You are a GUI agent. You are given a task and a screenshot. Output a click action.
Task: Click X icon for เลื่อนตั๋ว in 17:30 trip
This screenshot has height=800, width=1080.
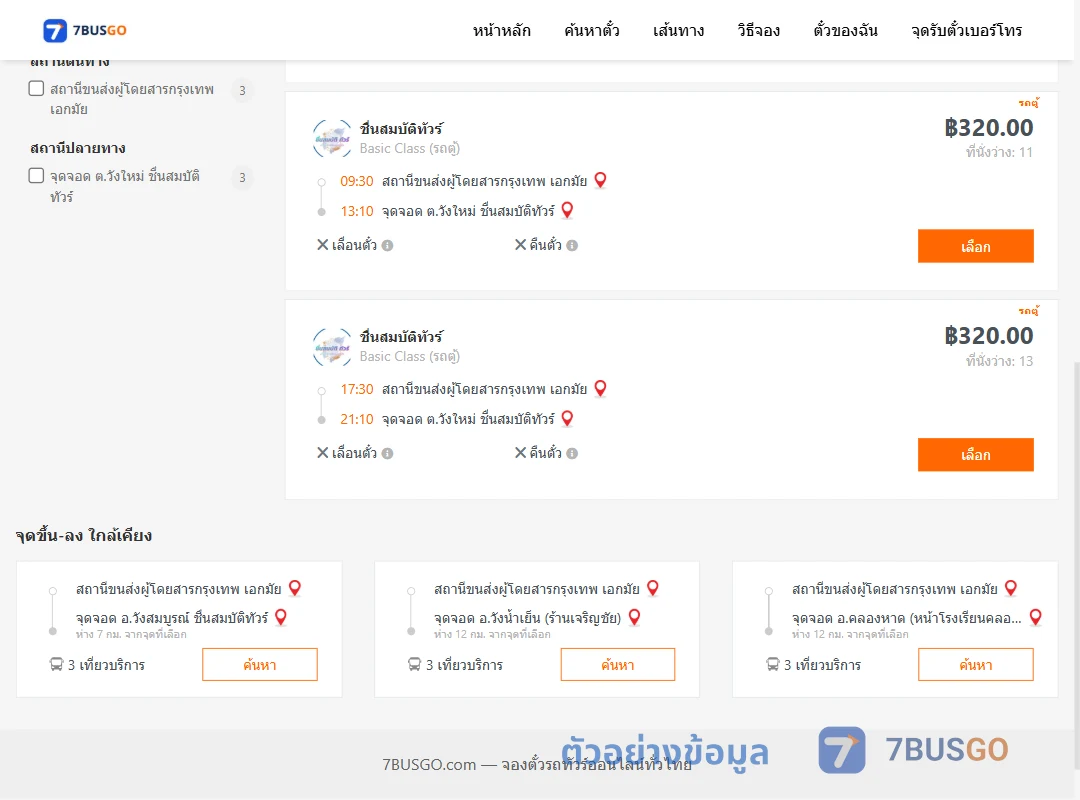[x=322, y=453]
